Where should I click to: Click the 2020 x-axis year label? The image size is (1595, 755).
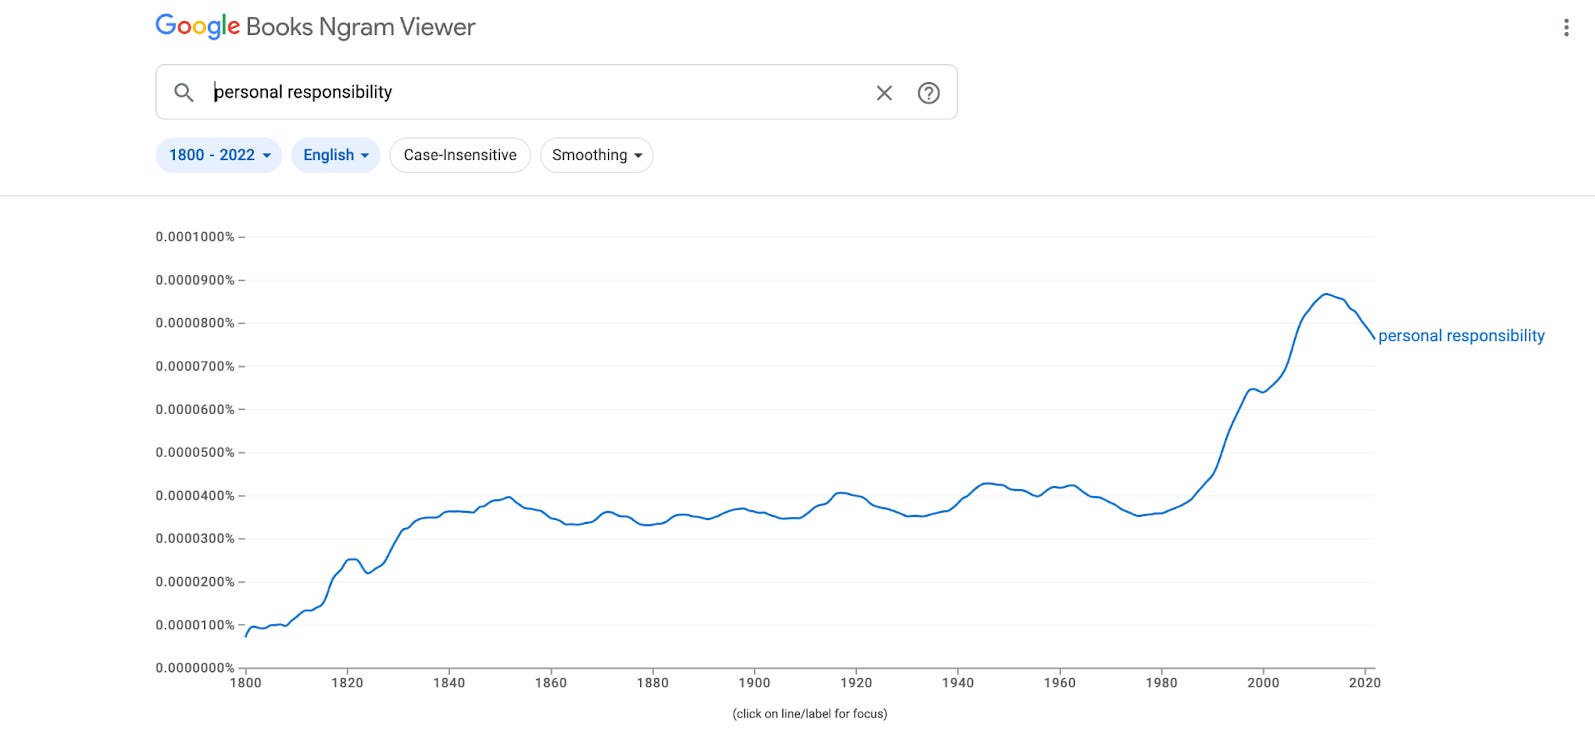(1365, 683)
